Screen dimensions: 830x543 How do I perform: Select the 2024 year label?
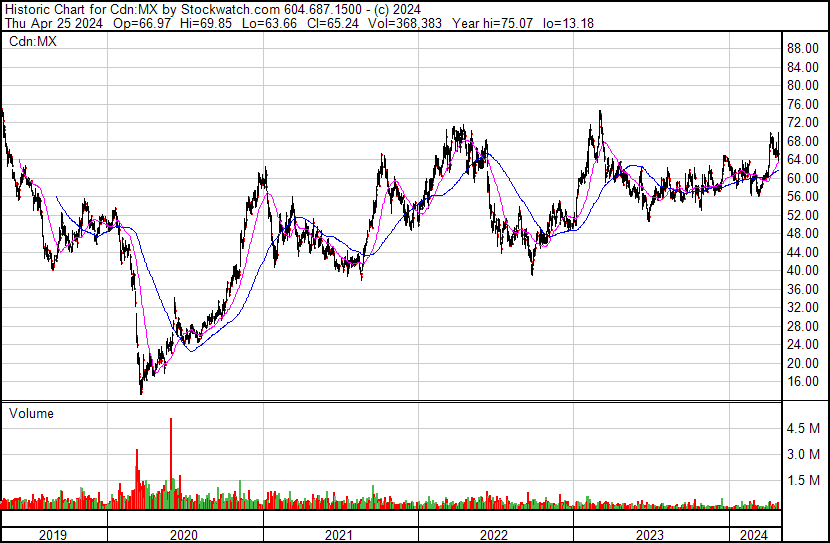(751, 535)
